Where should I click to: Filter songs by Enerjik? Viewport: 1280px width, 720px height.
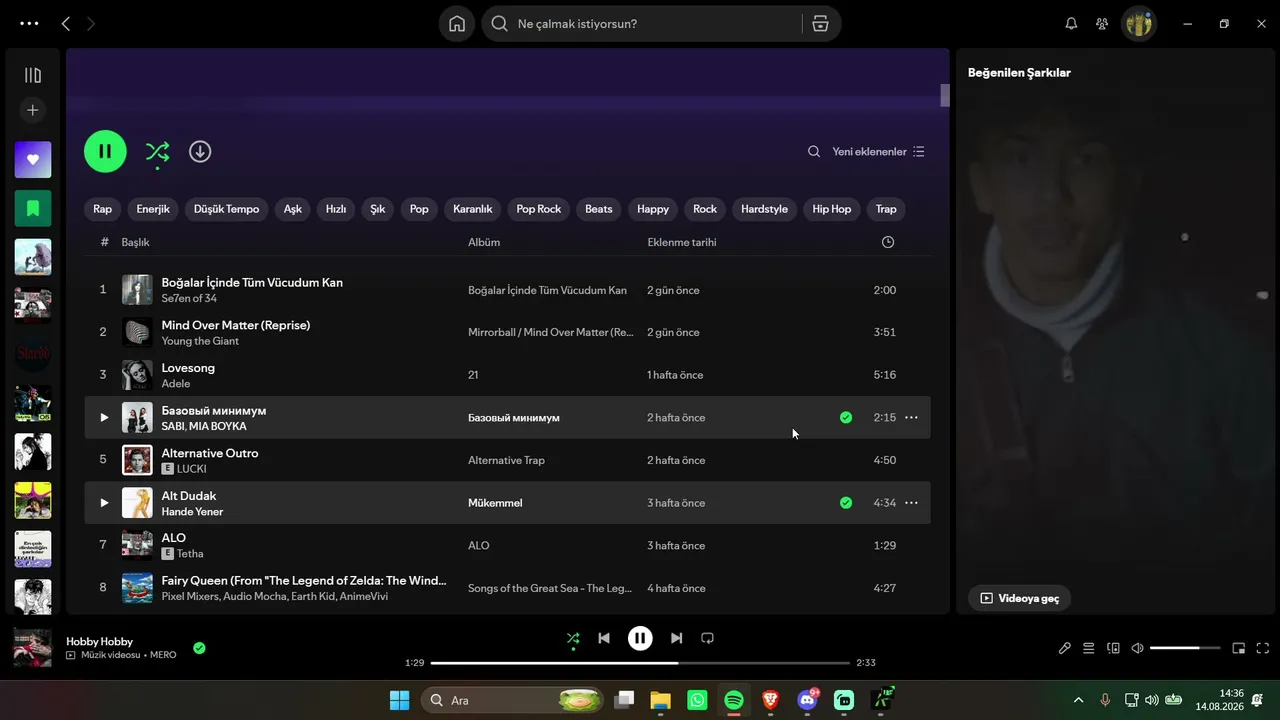coord(153,209)
